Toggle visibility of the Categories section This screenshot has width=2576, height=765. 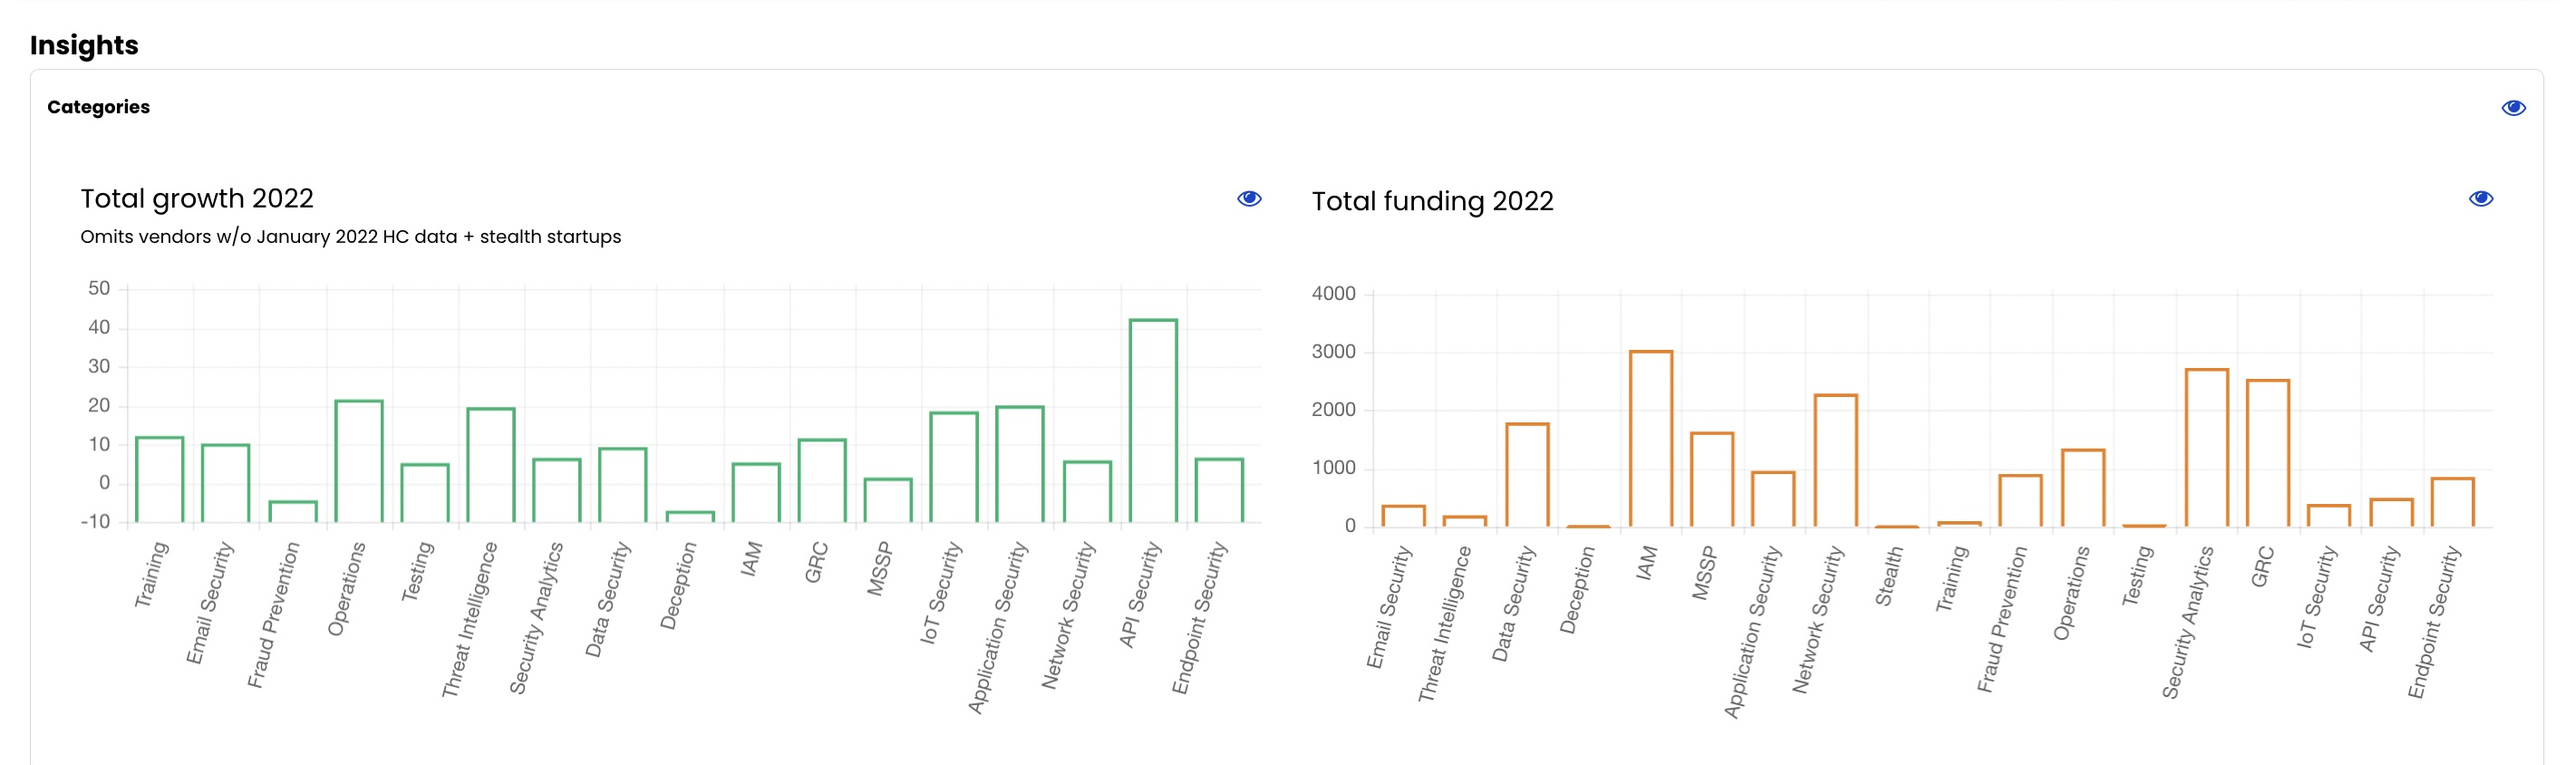click(x=2513, y=108)
